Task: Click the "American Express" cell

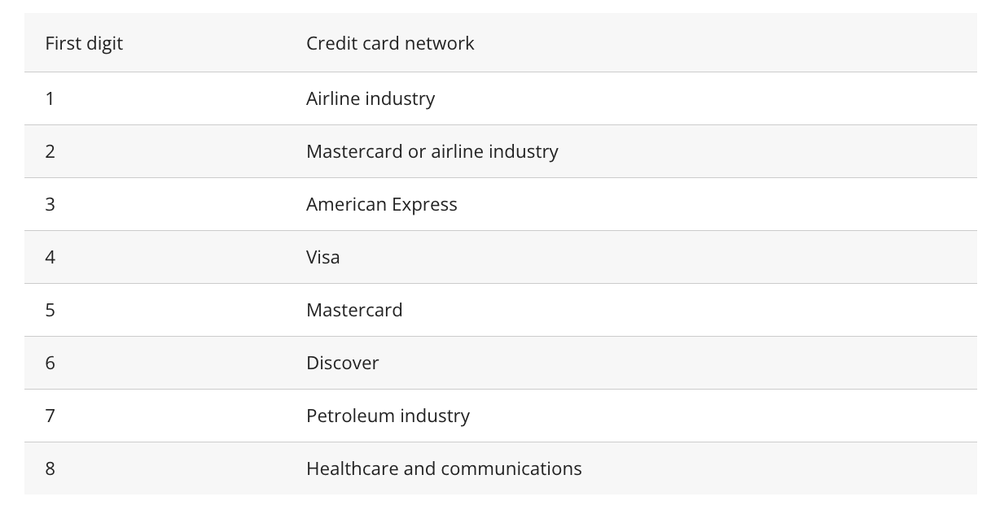Action: (381, 205)
